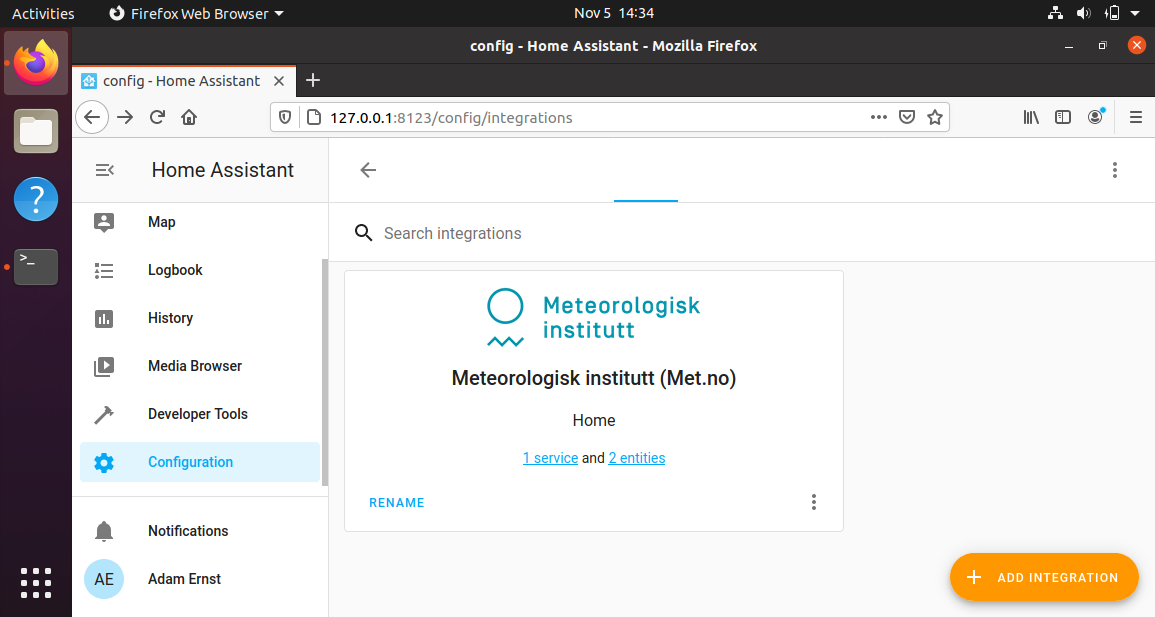The height and width of the screenshot is (617, 1155).
Task: Click the ADD INTEGRATION button
Action: pos(1045,577)
